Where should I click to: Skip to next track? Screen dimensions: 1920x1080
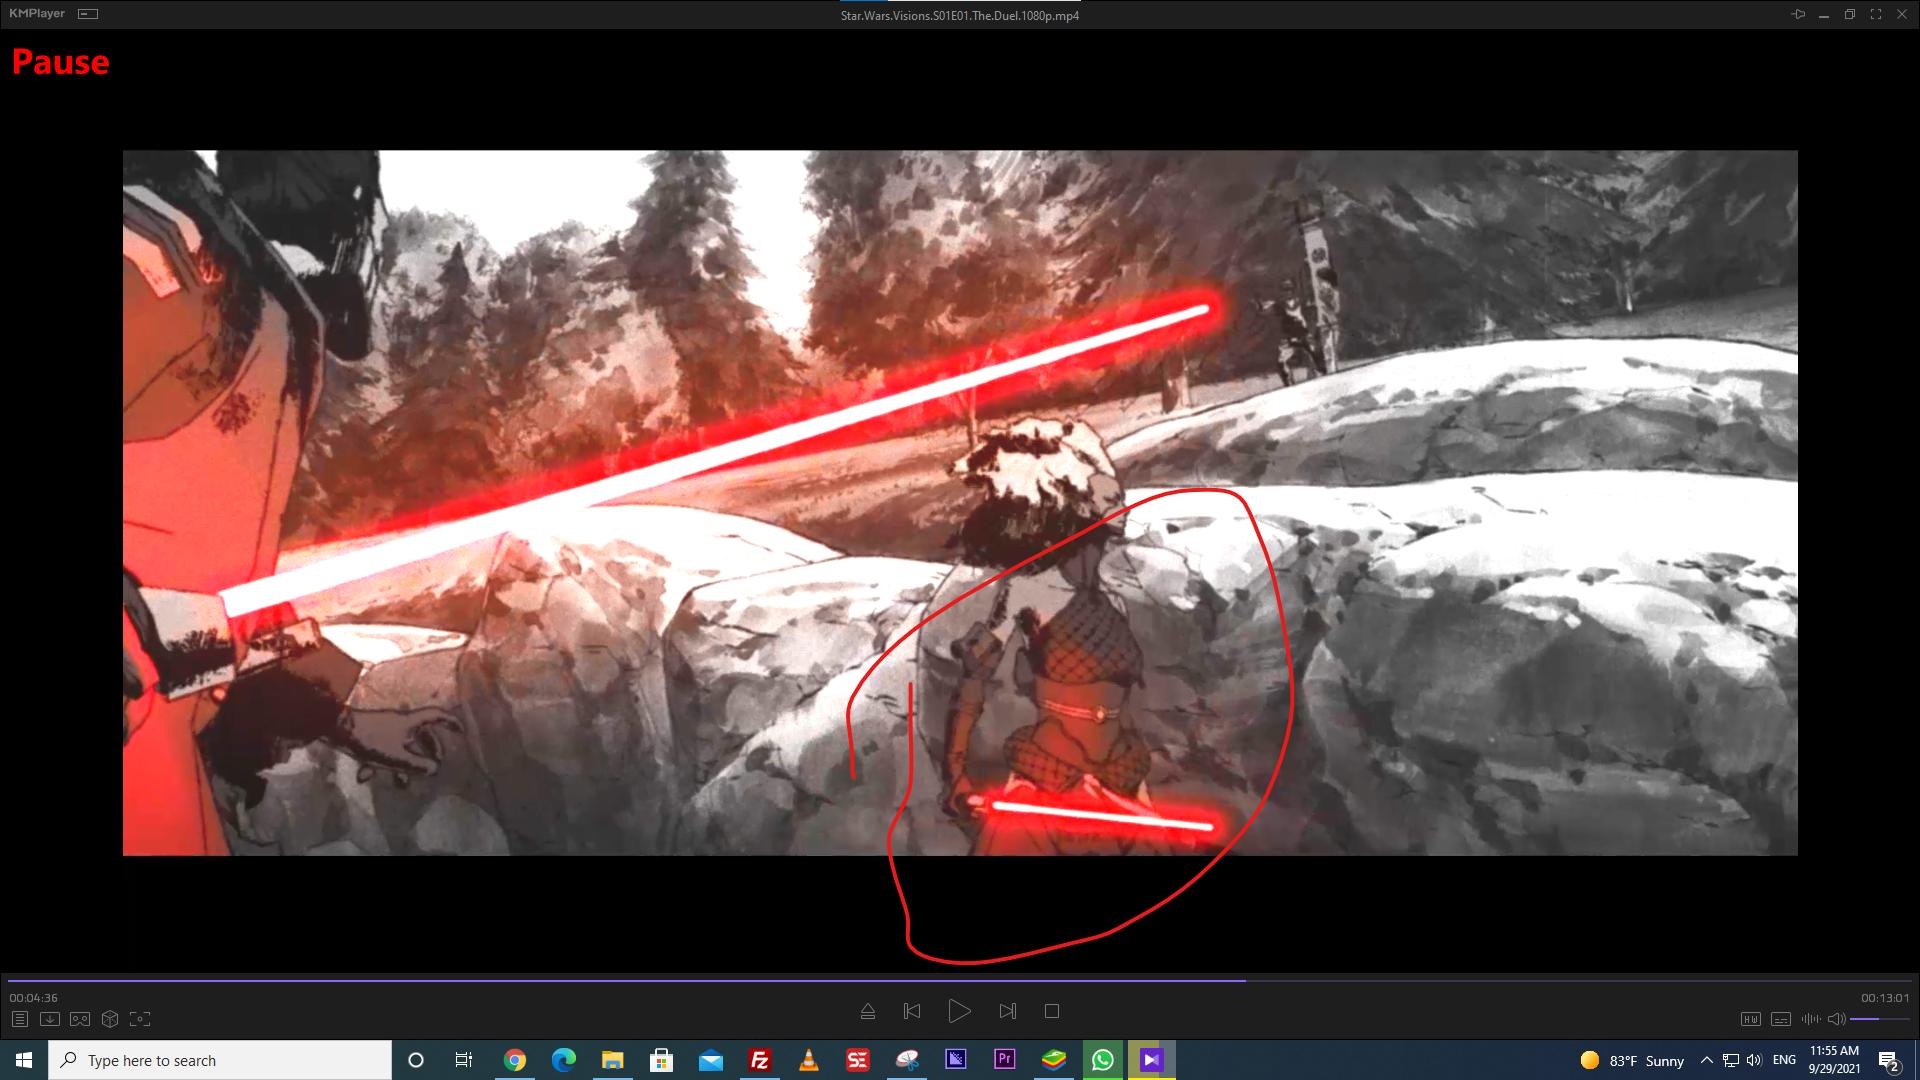[1008, 1011]
